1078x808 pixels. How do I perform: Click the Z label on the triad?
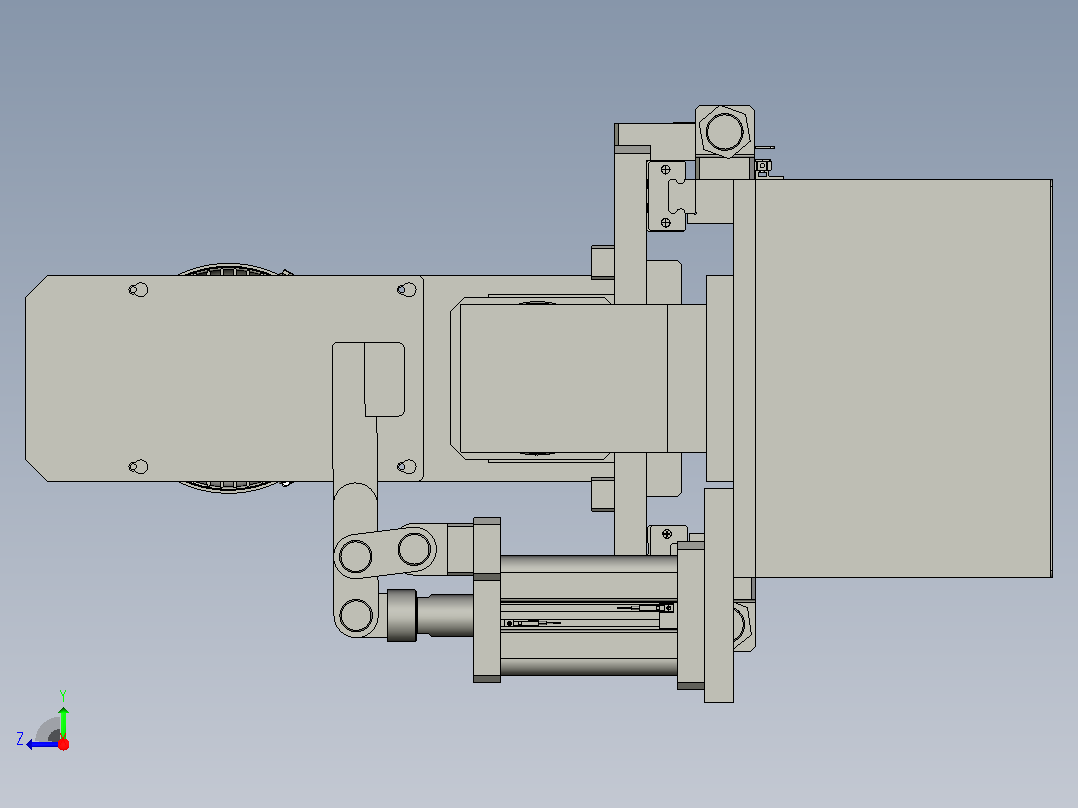point(20,739)
